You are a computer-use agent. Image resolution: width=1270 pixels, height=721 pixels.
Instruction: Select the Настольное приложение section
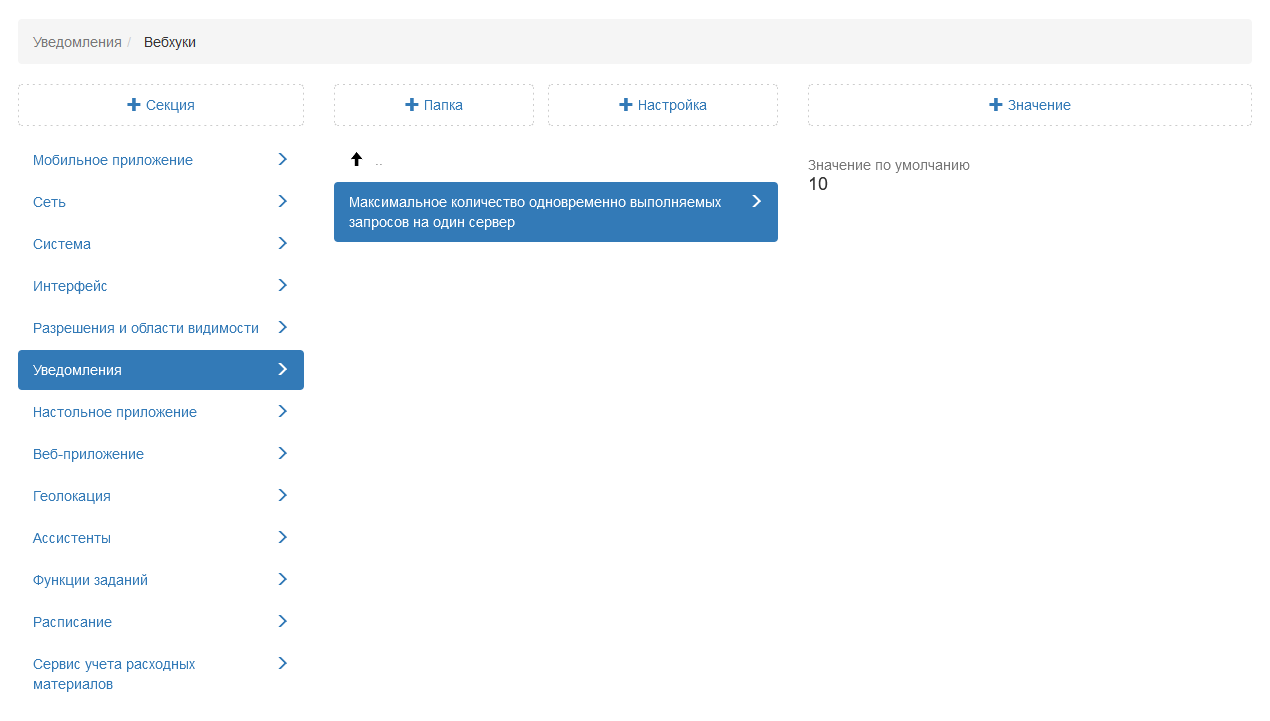[115, 412]
